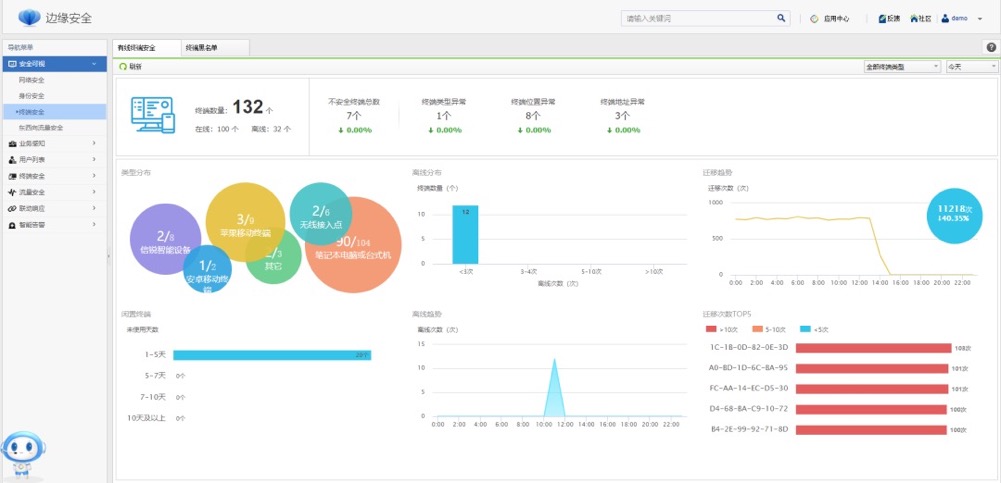Toggle the red >10次 legend item
Viewport: 1001px width, 483px height.
pyautogui.click(x=719, y=329)
